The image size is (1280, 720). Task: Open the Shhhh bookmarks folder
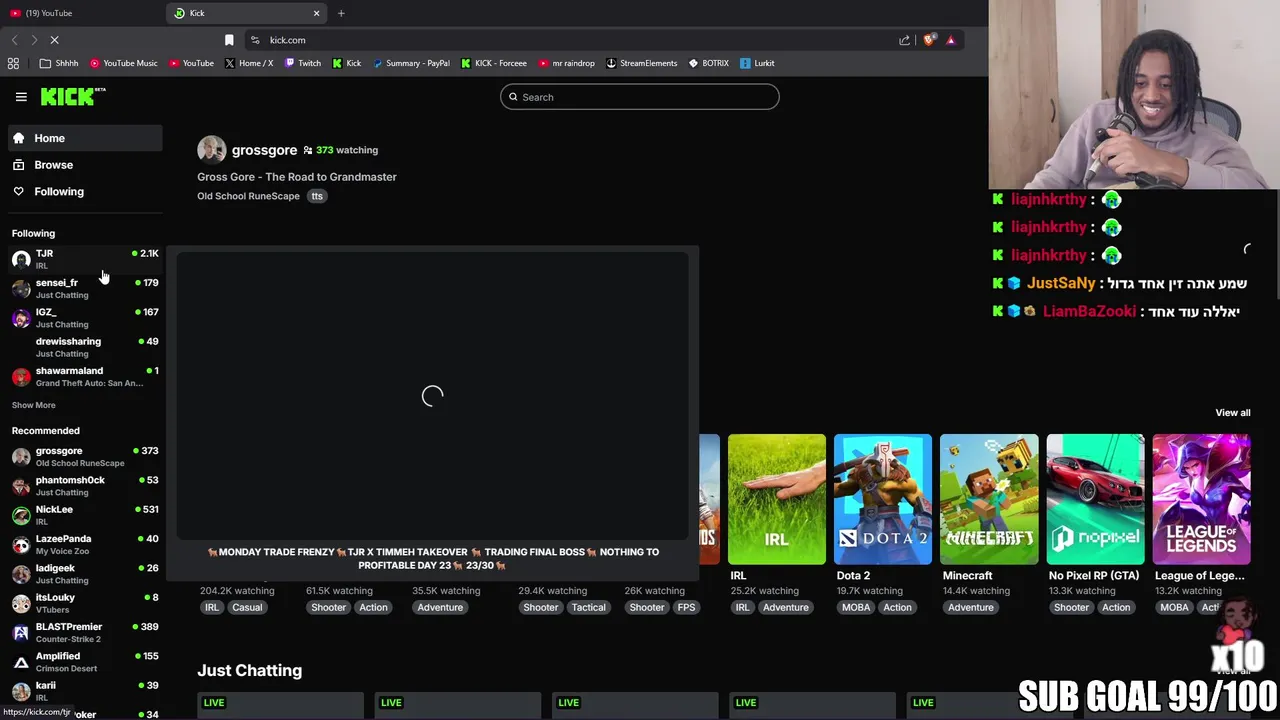[x=59, y=63]
